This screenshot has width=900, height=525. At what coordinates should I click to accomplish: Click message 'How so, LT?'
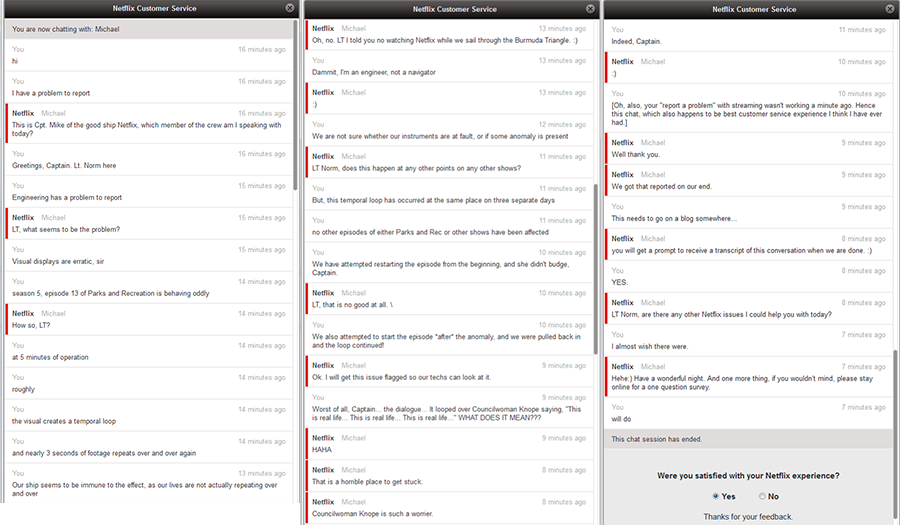coord(31,325)
